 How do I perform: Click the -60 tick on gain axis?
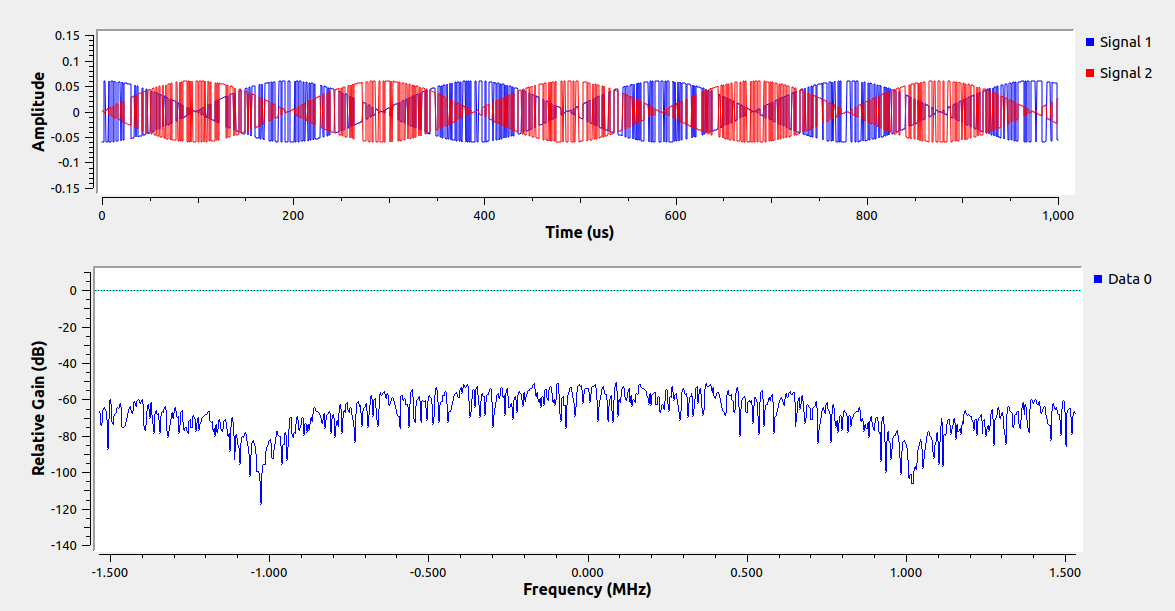pos(67,400)
